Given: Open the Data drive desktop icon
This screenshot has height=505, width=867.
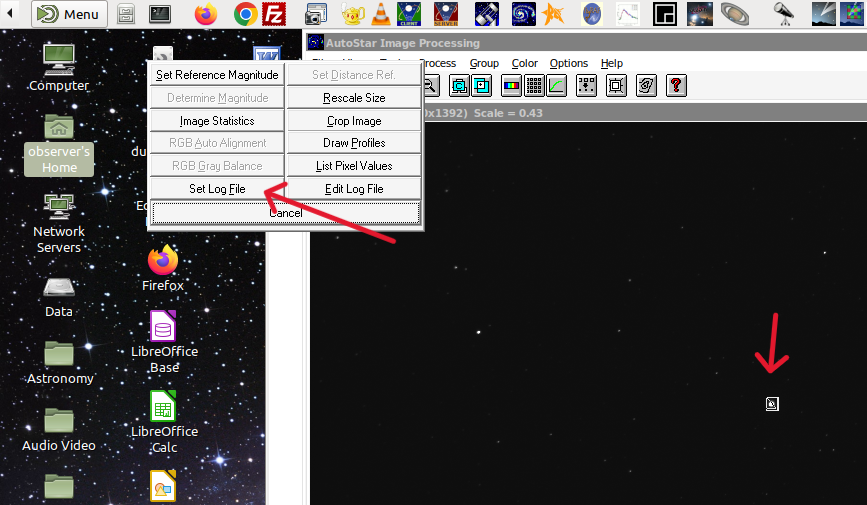Looking at the screenshot, I should pos(59,298).
